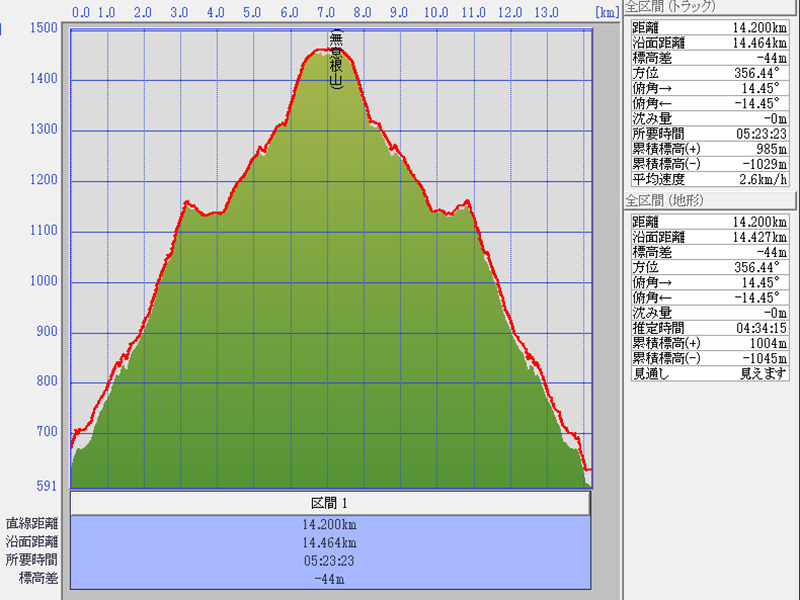The height and width of the screenshot is (600, 800).
Task: Click the 直線距離 label at bottom left
Action: pos(32,523)
